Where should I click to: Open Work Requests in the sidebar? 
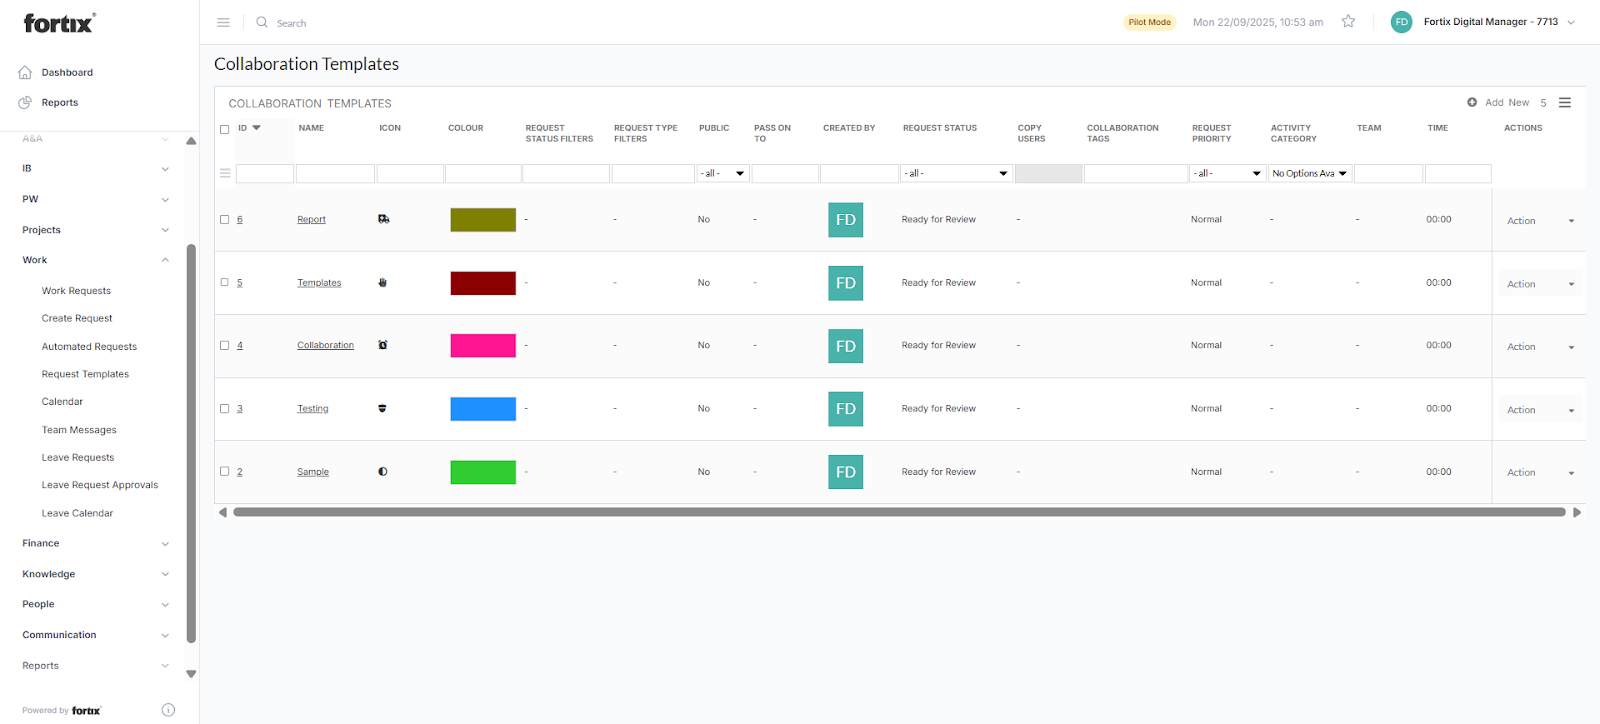[x=76, y=291]
